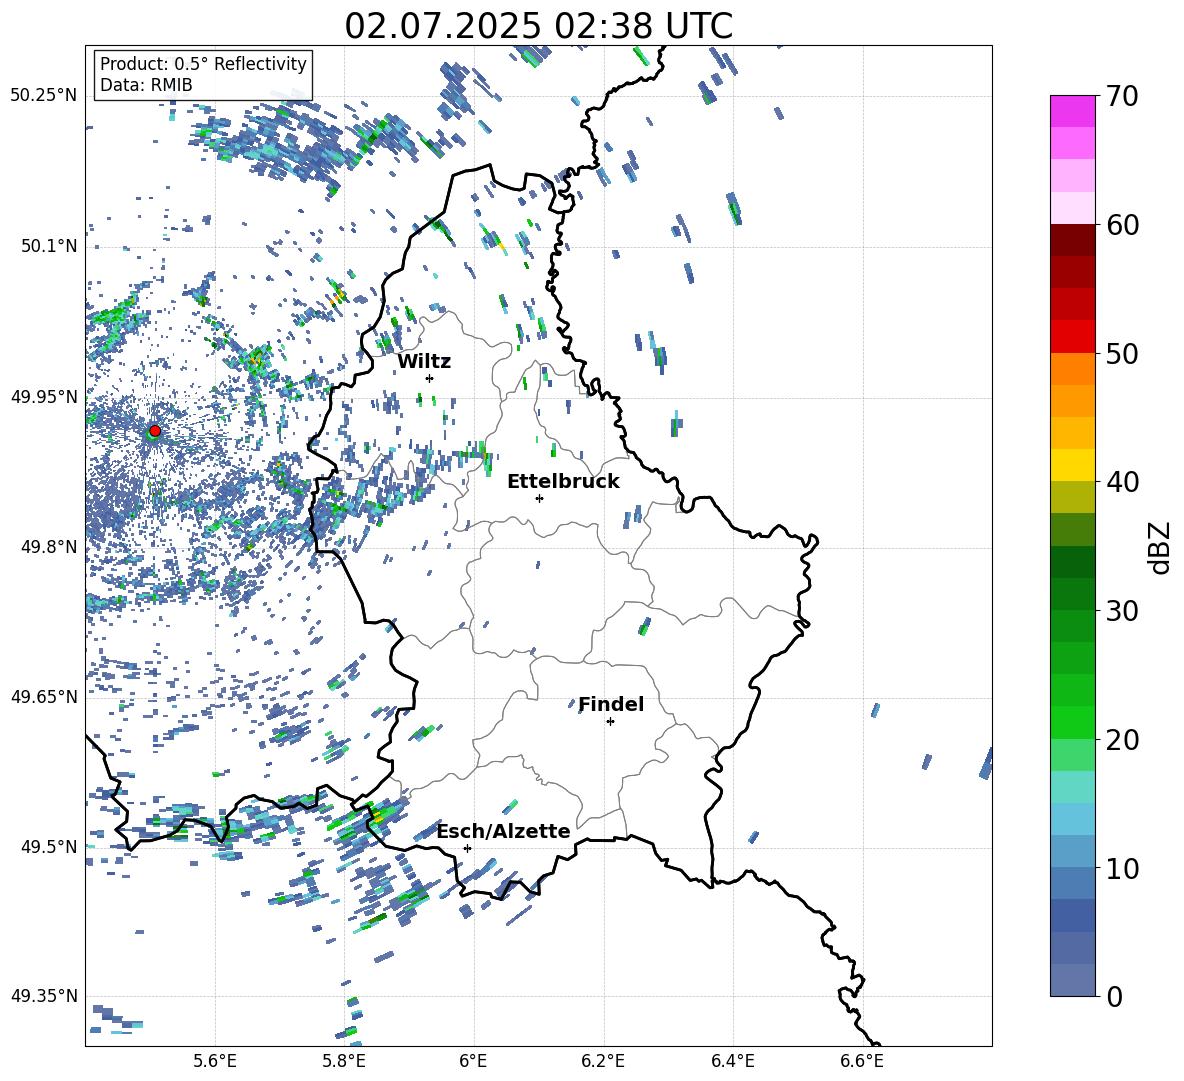Click the red radar site marker
The image size is (1184, 1081).
pos(155,430)
